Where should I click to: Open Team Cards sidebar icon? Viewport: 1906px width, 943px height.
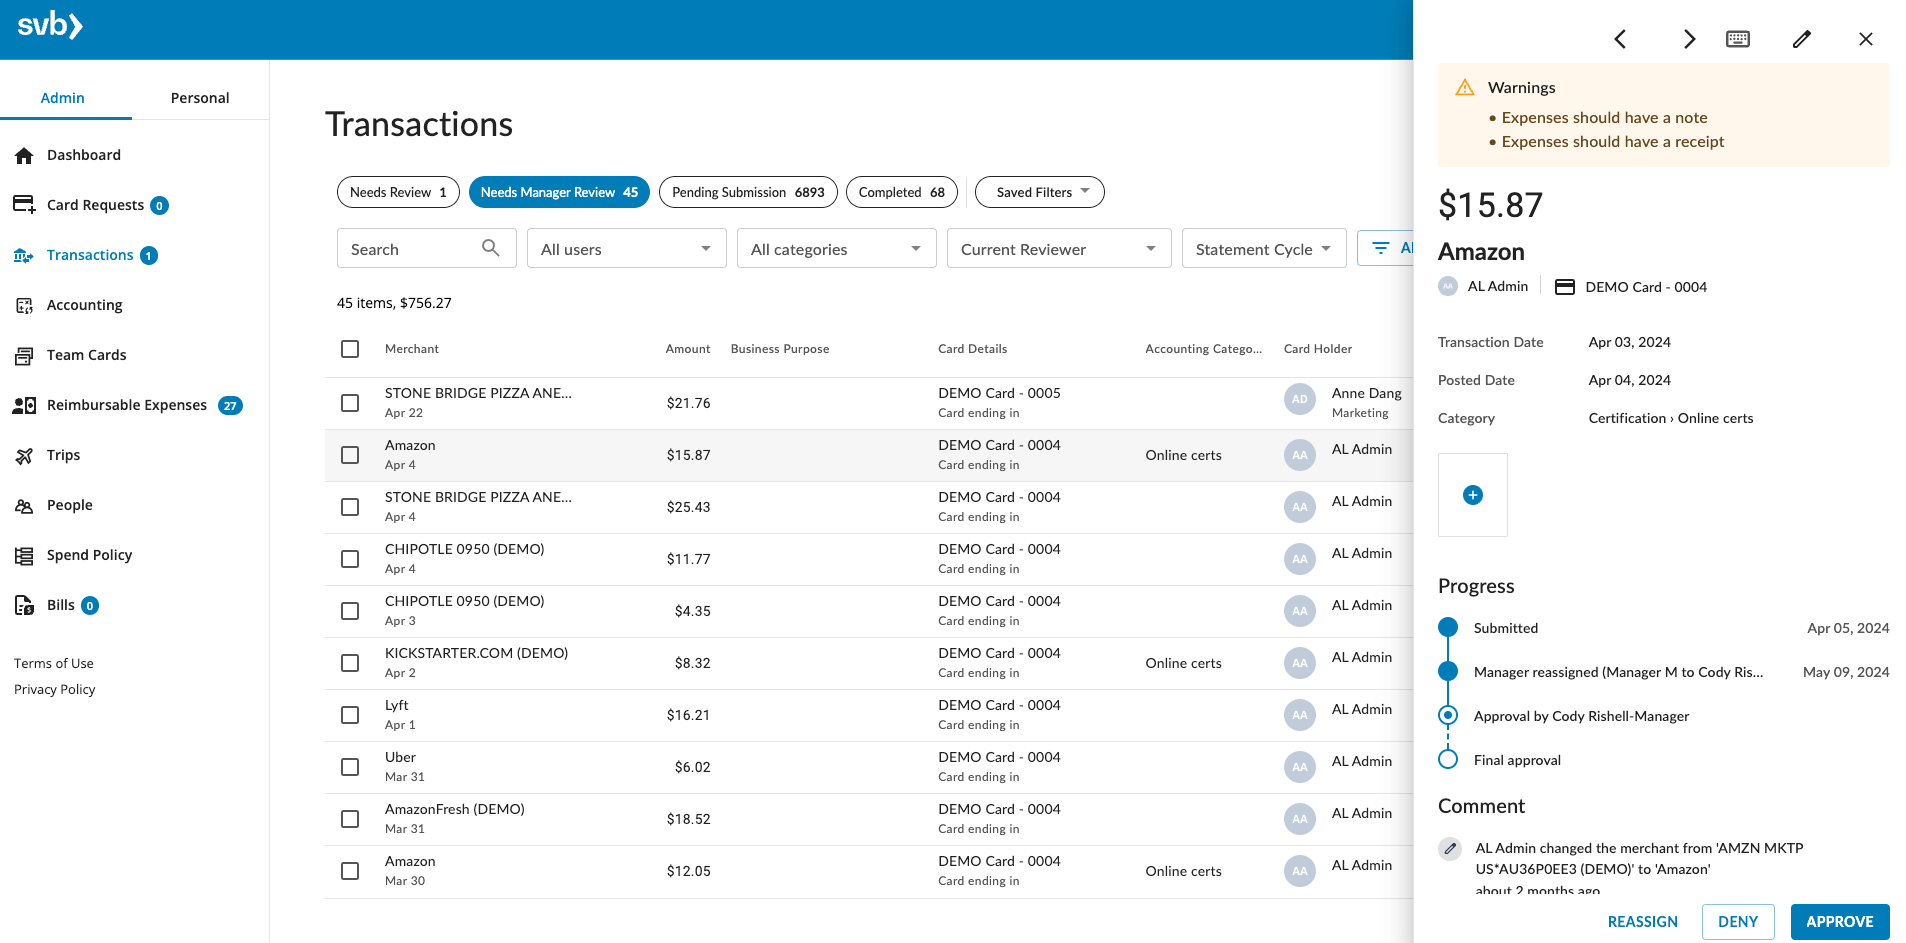coord(24,355)
